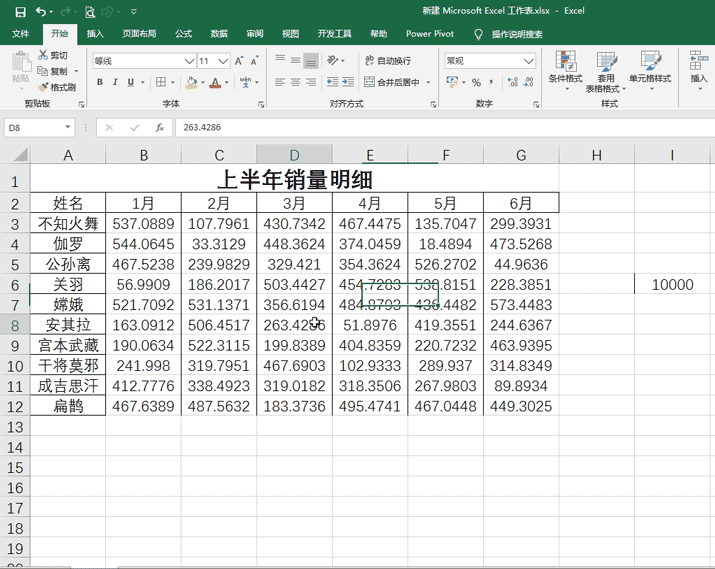Screen dimensions: 715x569
Task: Select the Format Painter (格式刷) brush
Action: click(43, 87)
